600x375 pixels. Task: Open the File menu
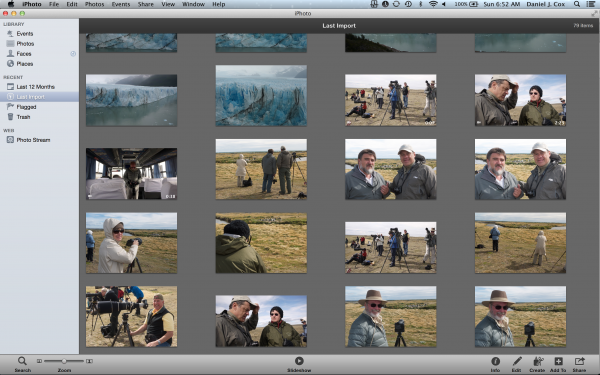(54, 4)
